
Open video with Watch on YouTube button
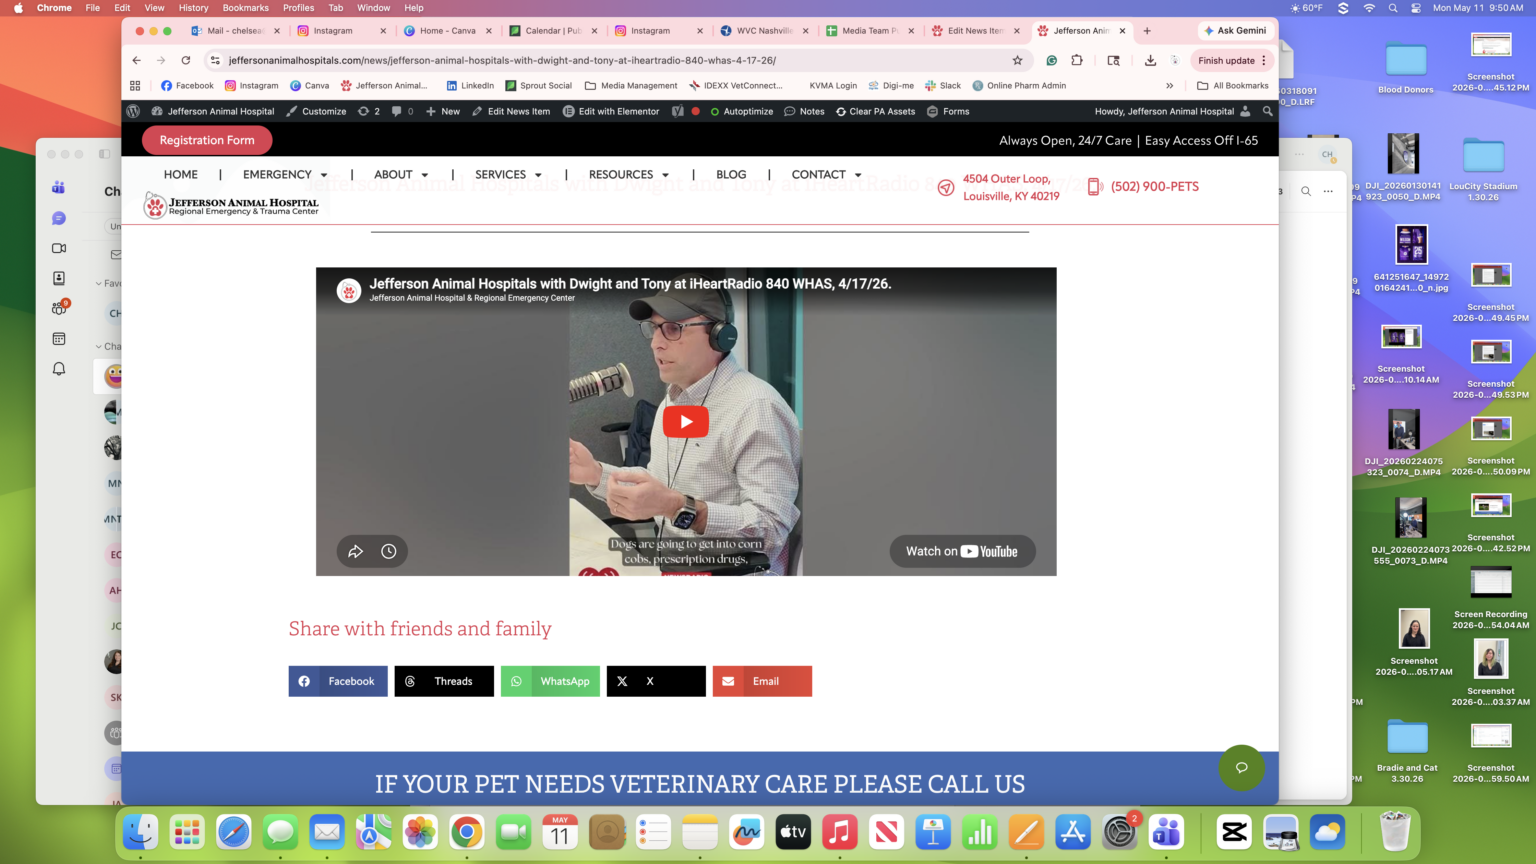point(962,551)
